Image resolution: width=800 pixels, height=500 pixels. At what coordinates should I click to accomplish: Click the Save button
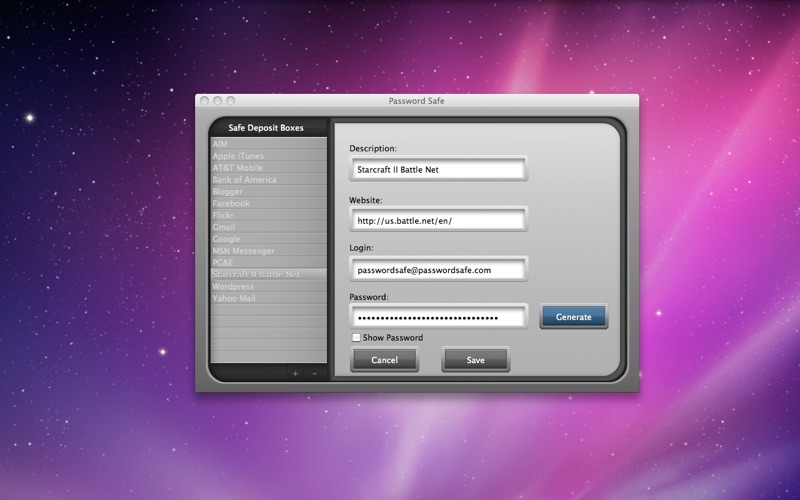click(x=475, y=360)
